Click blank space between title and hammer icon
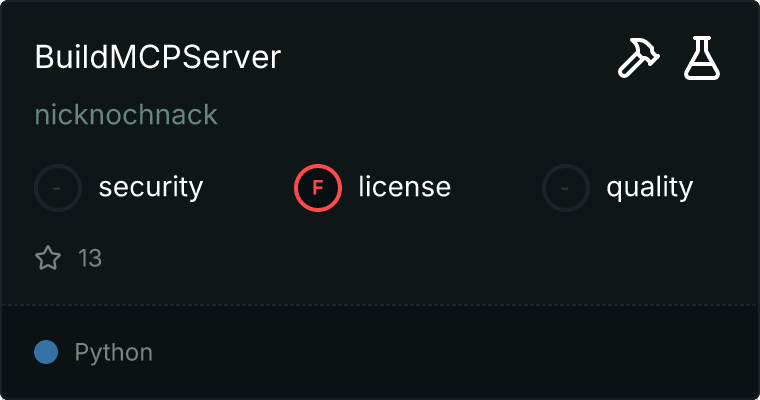This screenshot has width=760, height=400. 450,58
